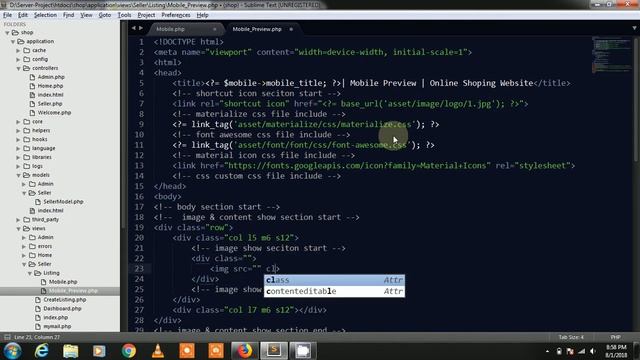Launch Internet Explorer from the taskbar
This screenshot has height=360, width=640.
coord(42,351)
